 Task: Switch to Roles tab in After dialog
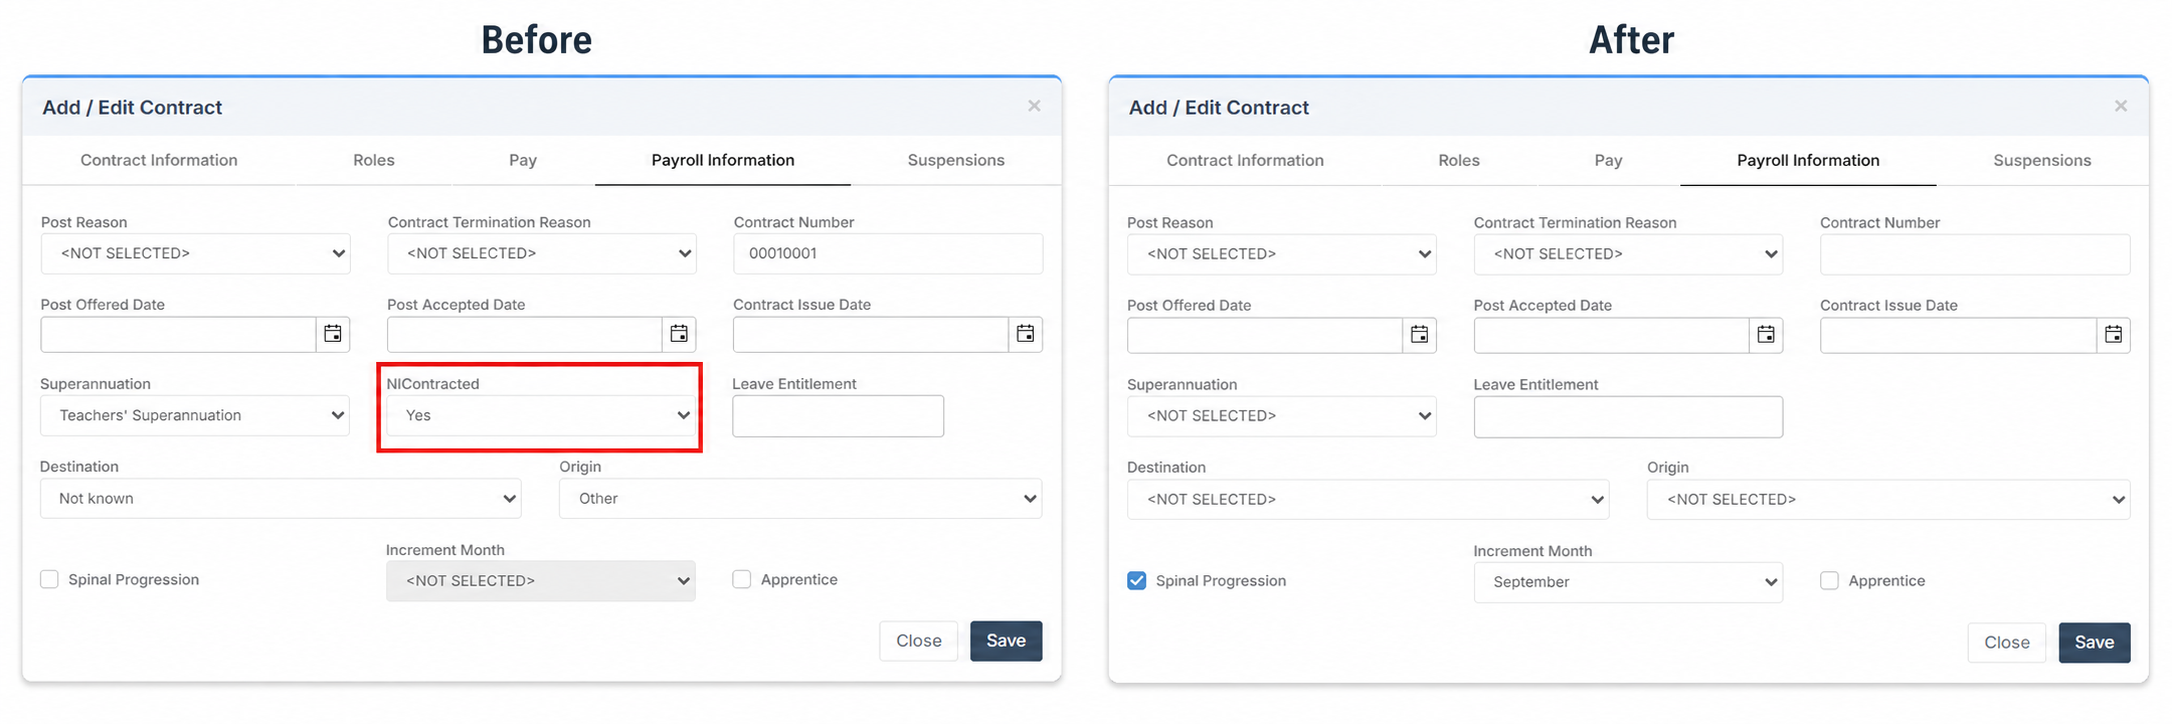point(1459,160)
